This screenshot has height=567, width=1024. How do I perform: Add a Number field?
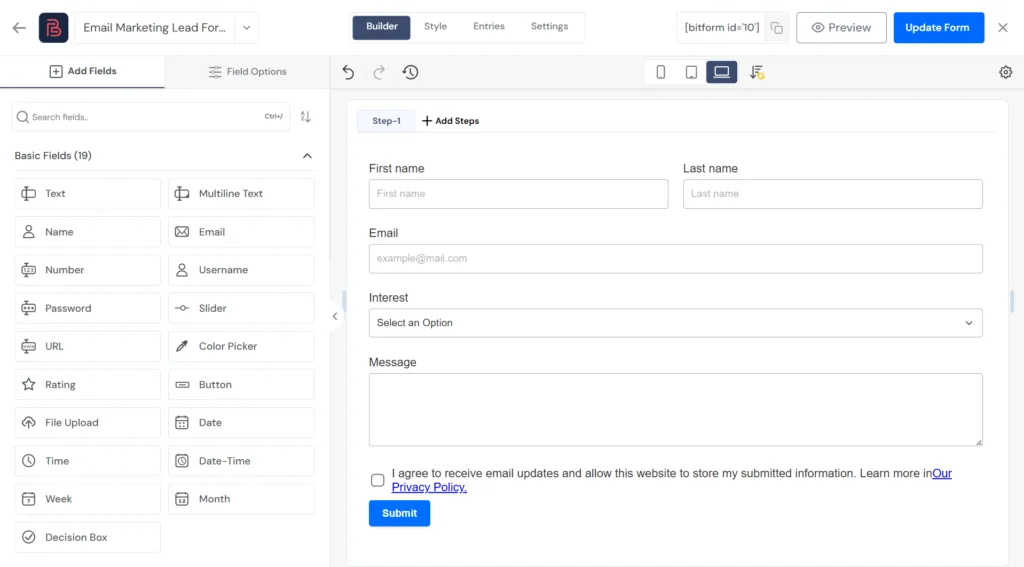click(x=88, y=270)
